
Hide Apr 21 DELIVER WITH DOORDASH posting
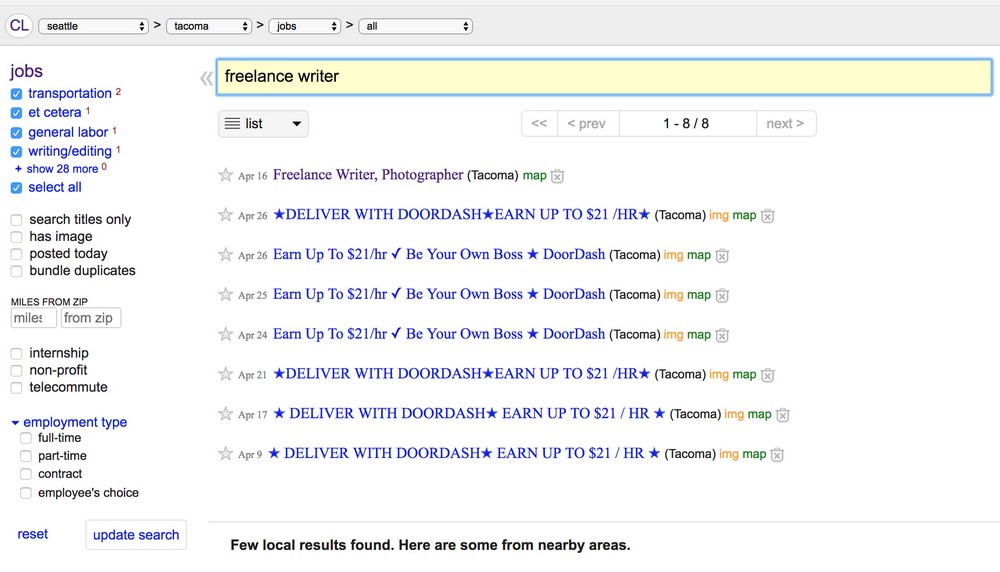[x=767, y=376]
